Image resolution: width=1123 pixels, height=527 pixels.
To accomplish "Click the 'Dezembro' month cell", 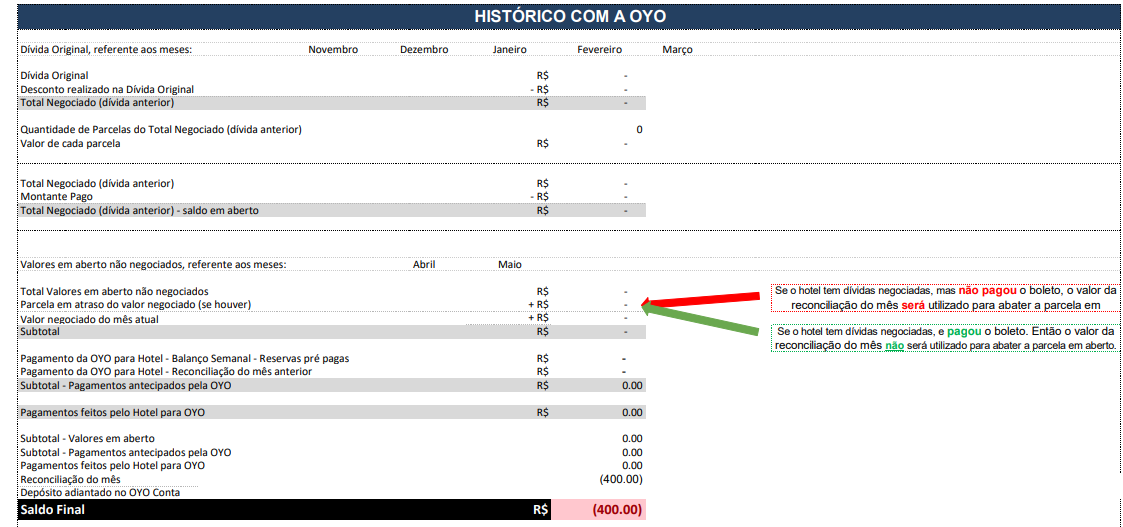I will 424,50.
